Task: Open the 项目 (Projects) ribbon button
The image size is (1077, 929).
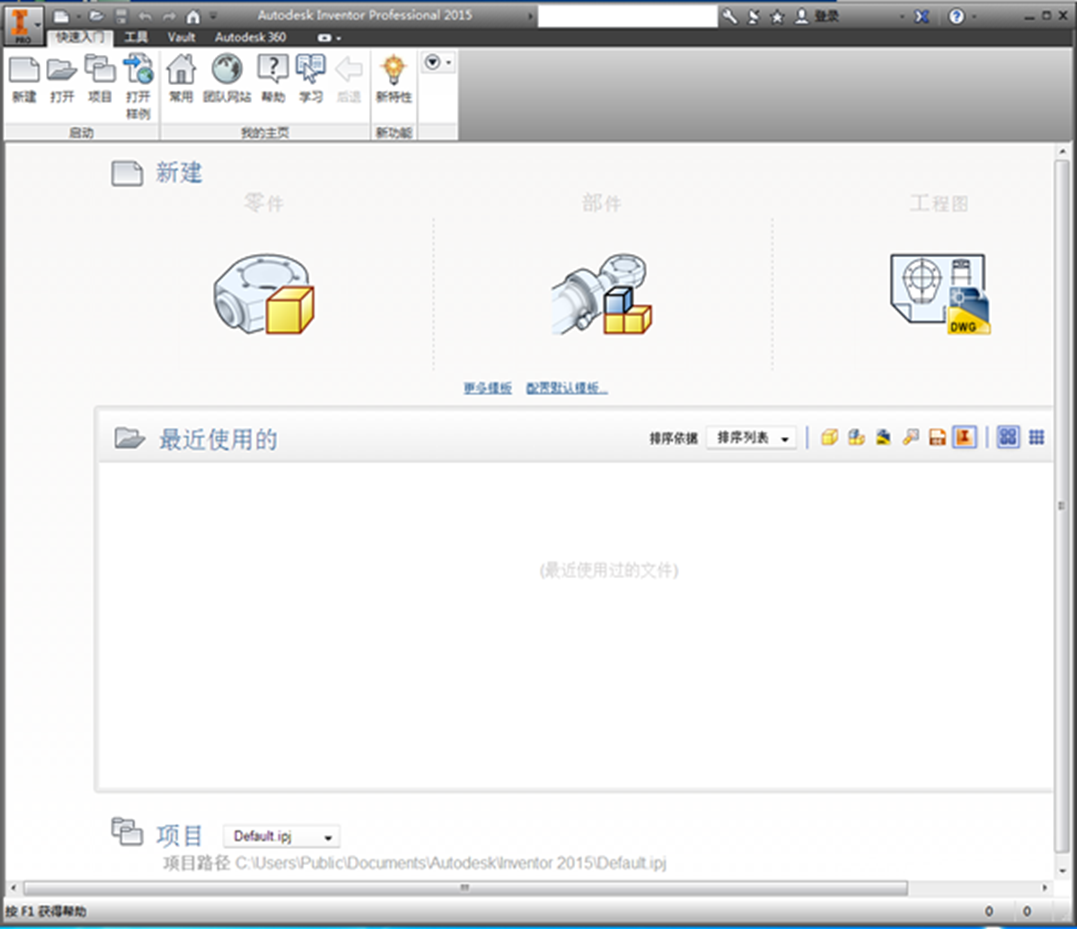Action: tap(100, 79)
